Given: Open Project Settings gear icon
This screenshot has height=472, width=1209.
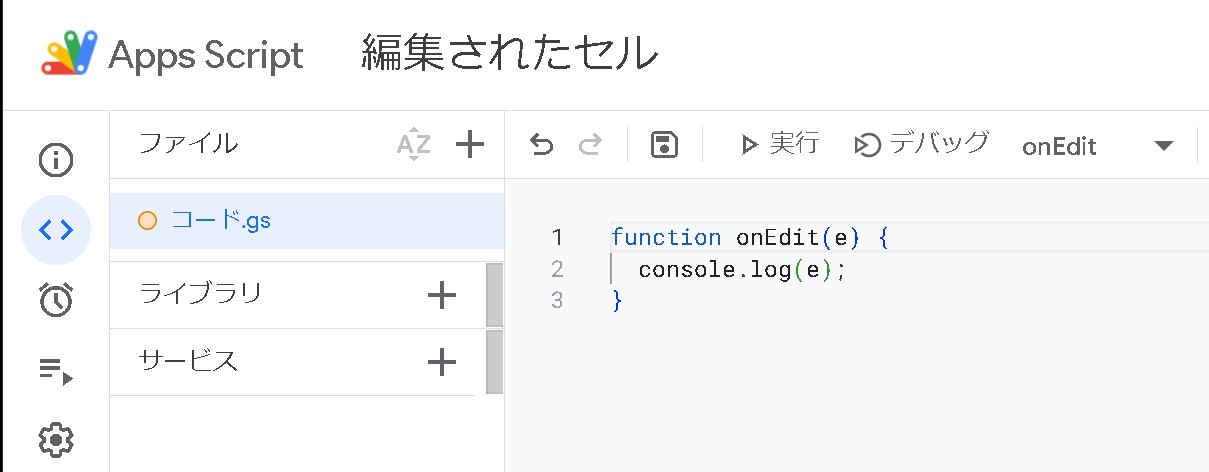Looking at the screenshot, I should pyautogui.click(x=55, y=439).
